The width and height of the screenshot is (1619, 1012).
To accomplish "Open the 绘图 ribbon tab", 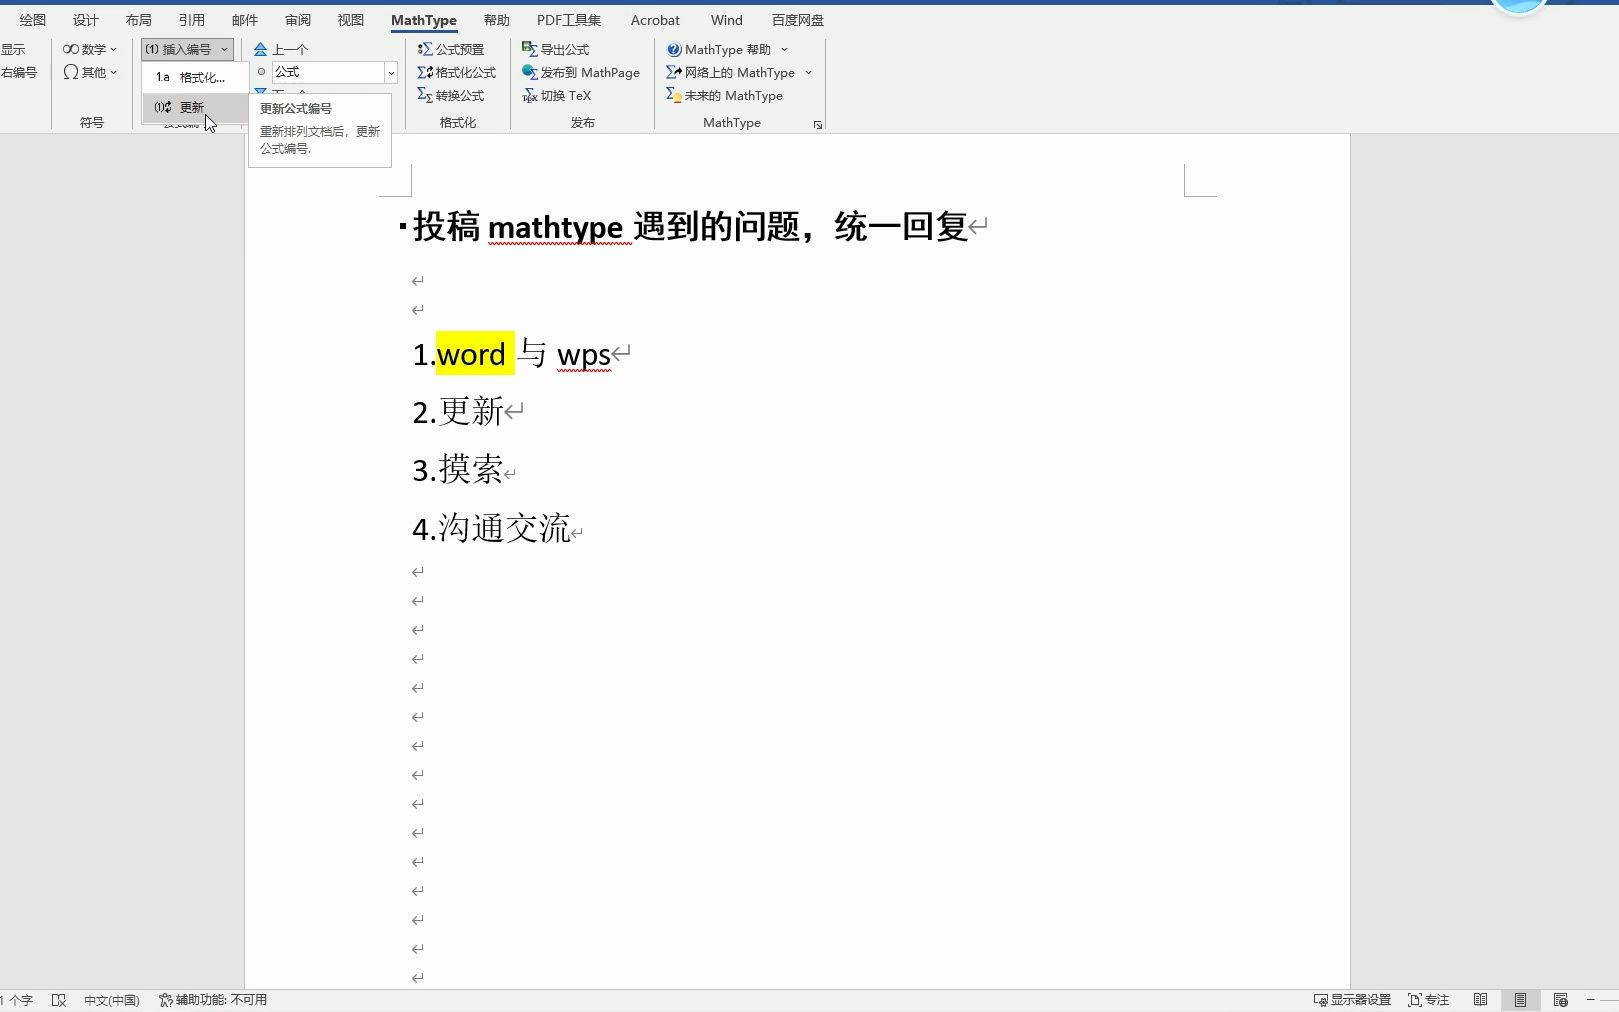I will pyautogui.click(x=33, y=20).
